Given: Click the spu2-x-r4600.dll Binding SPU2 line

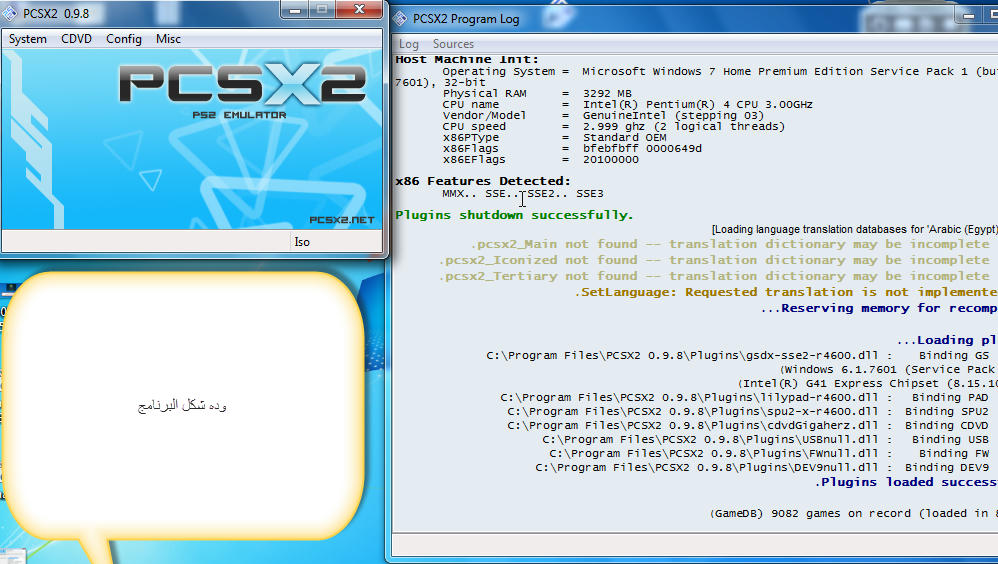Looking at the screenshot, I should (748, 412).
